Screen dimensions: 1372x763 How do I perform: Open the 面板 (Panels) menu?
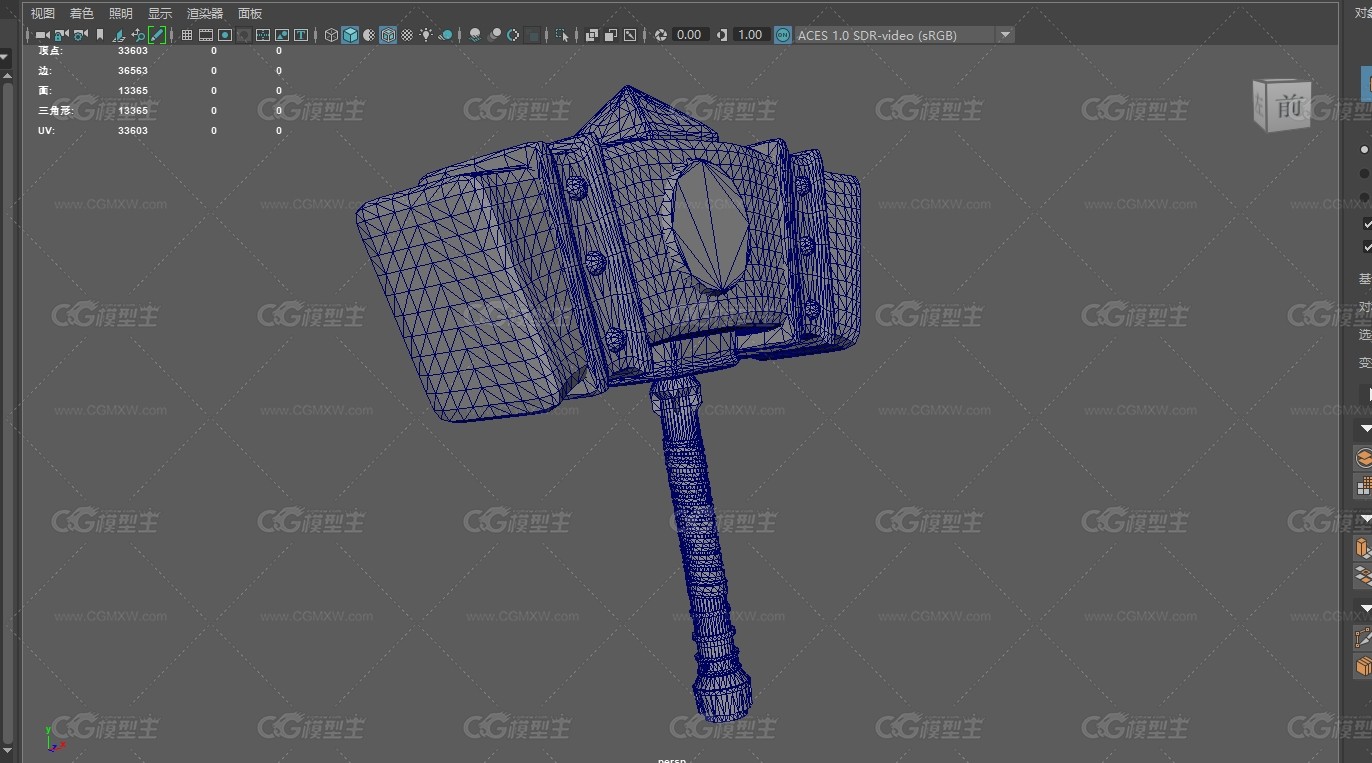point(250,13)
